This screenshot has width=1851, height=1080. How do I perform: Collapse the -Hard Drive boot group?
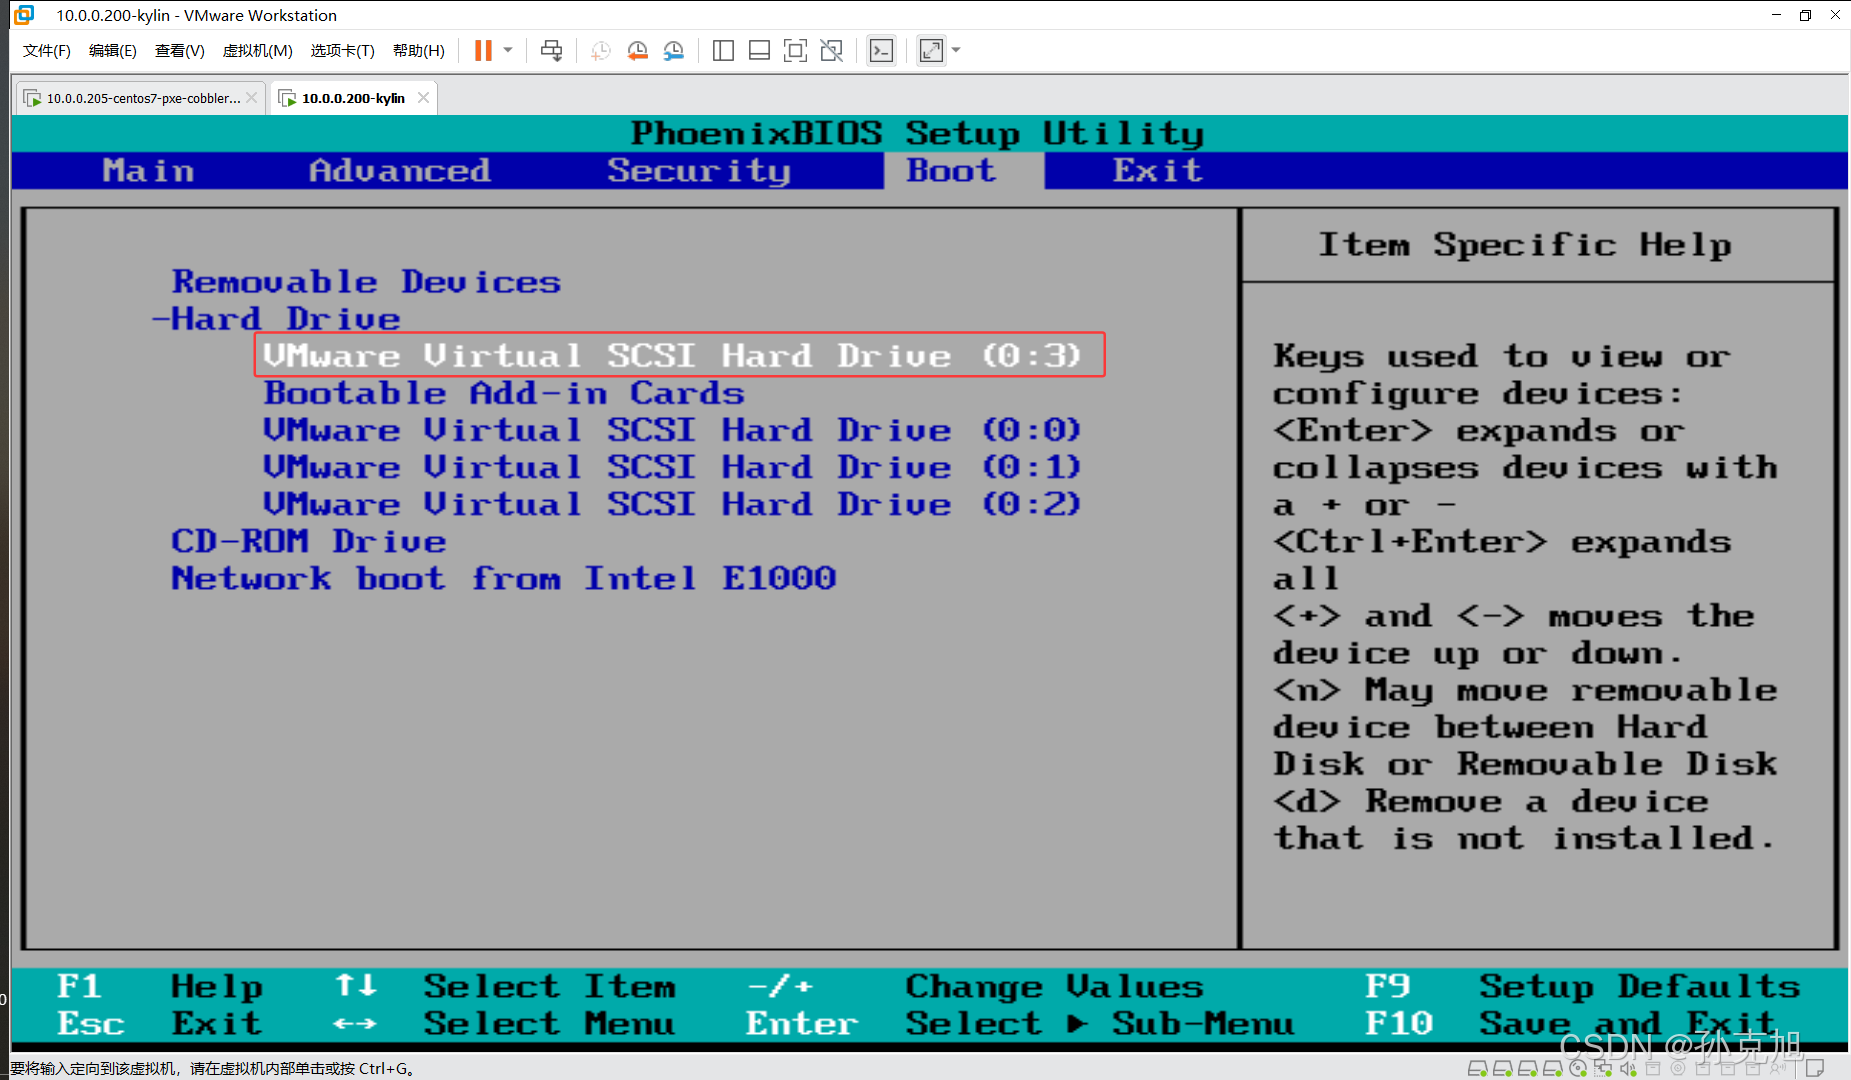point(276,318)
